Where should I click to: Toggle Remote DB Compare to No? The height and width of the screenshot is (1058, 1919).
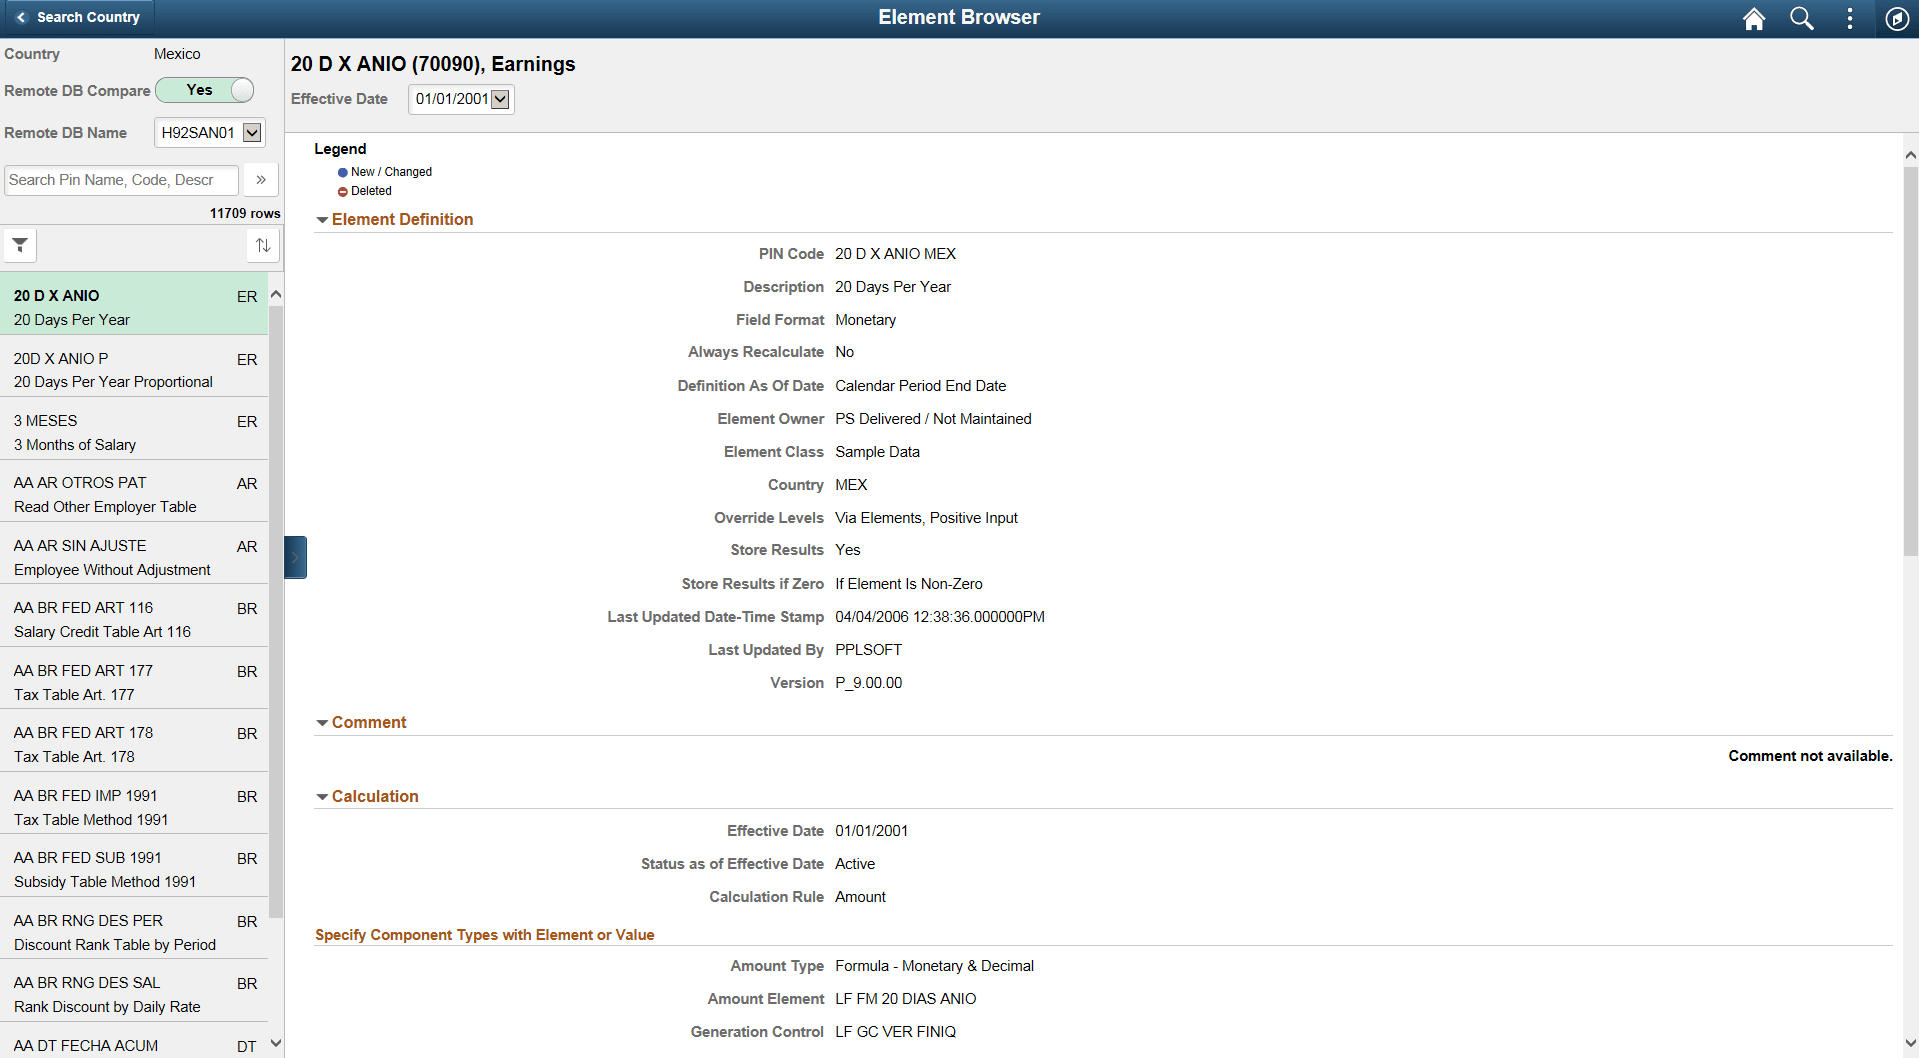pyautogui.click(x=204, y=90)
